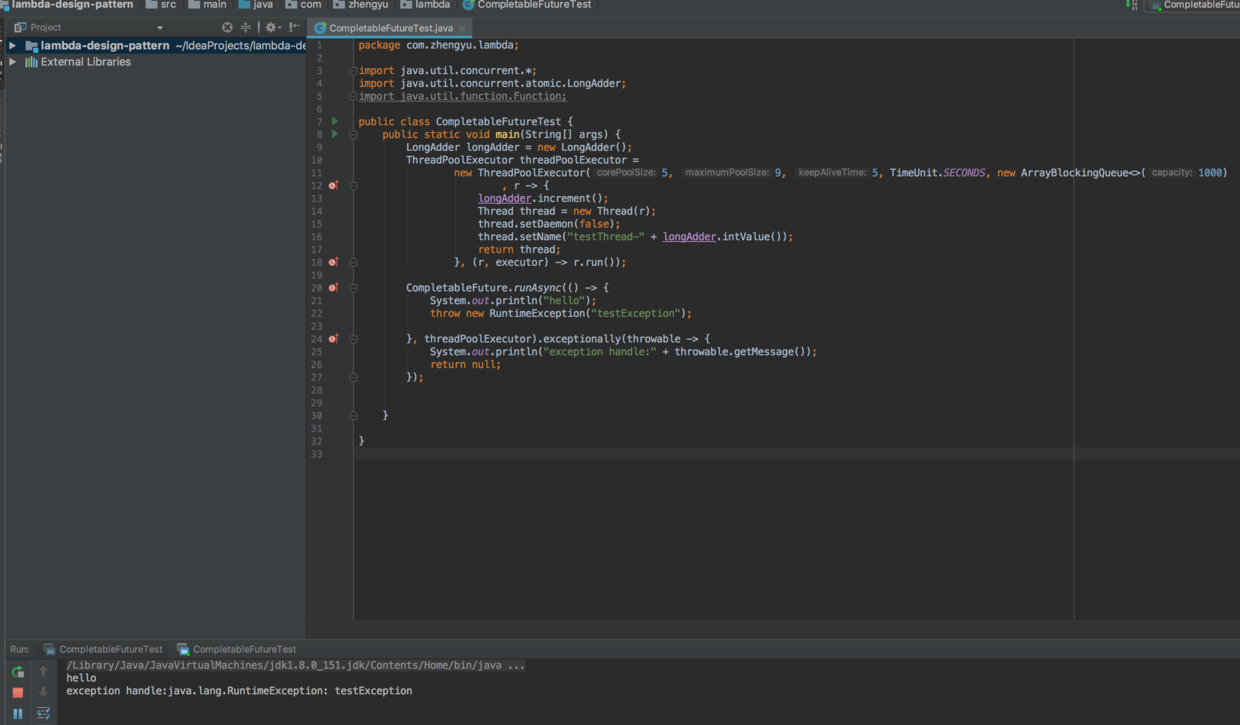
Task: Open Project panel settings gear
Action: pyautogui.click(x=271, y=28)
